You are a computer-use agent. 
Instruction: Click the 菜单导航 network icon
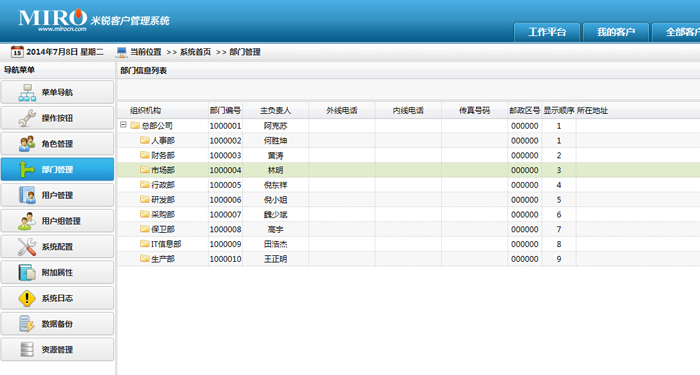pos(27,92)
